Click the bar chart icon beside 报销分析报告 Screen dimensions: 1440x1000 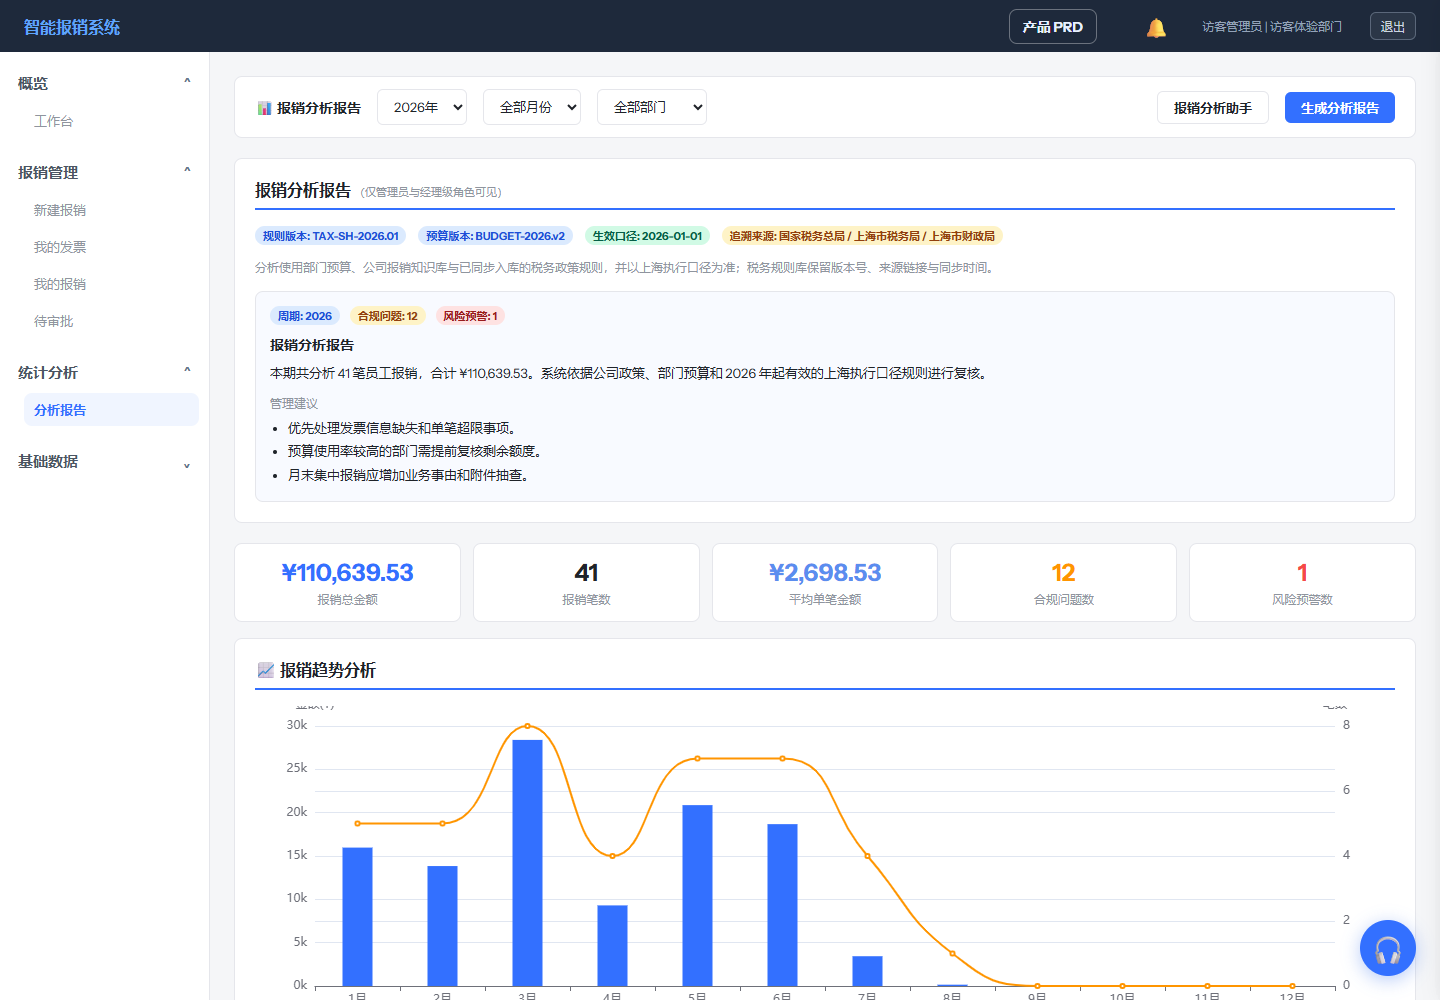pyautogui.click(x=264, y=108)
